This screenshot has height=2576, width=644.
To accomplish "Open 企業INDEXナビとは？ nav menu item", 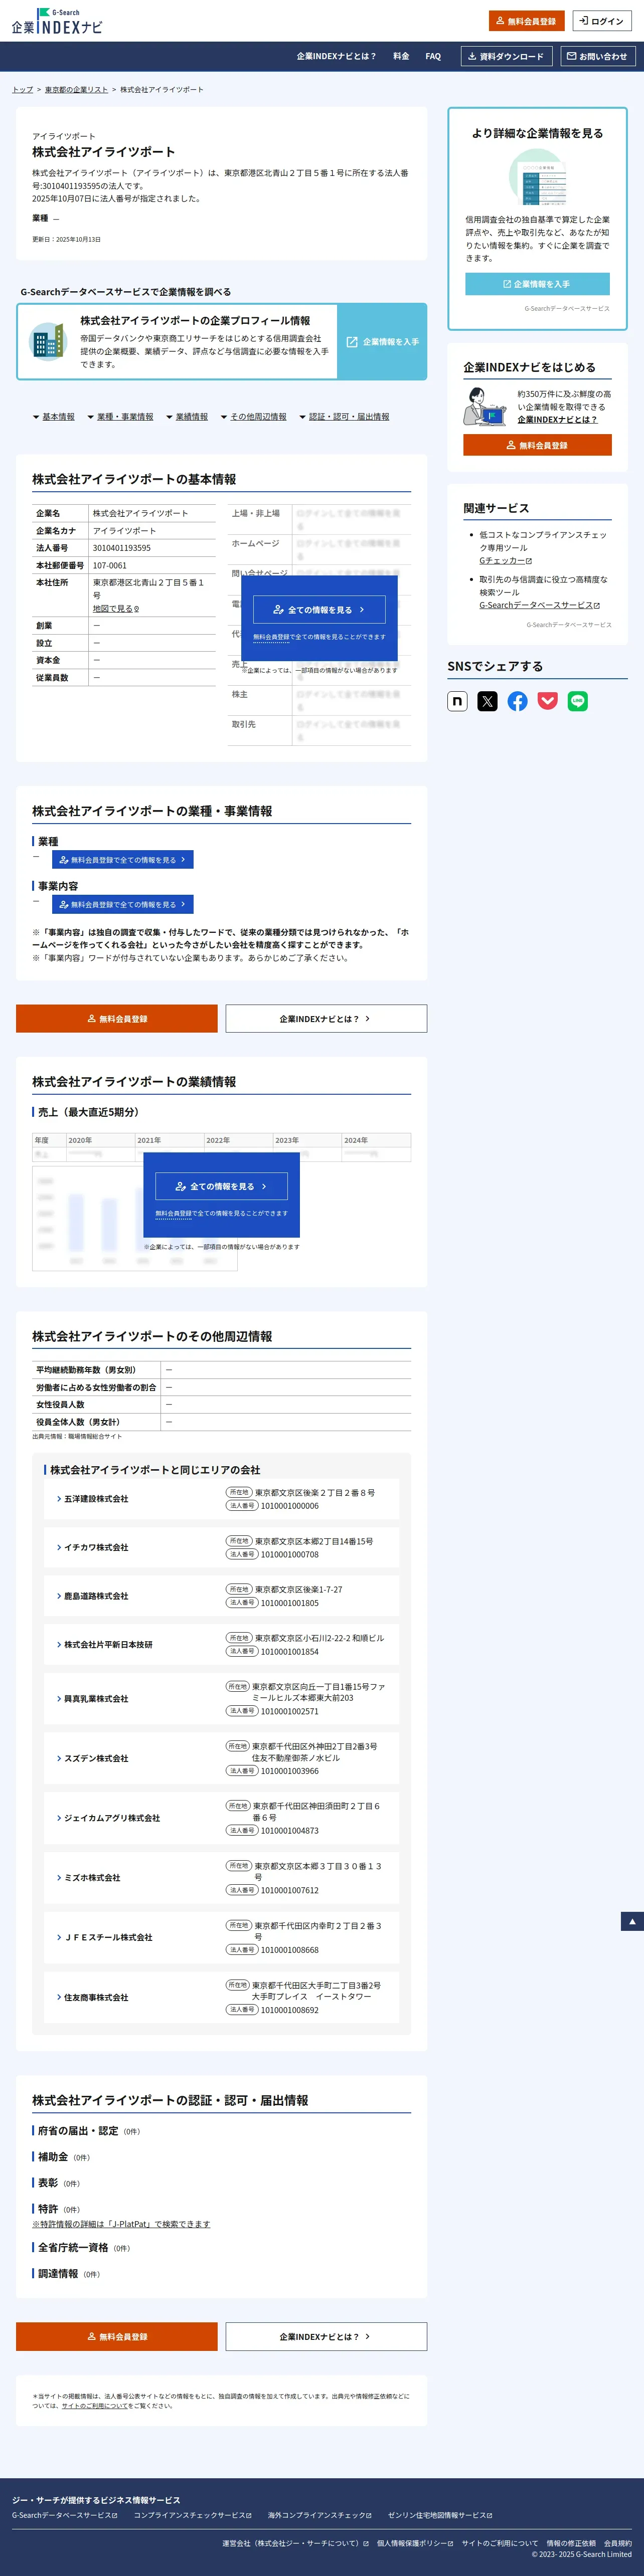I will (x=337, y=56).
